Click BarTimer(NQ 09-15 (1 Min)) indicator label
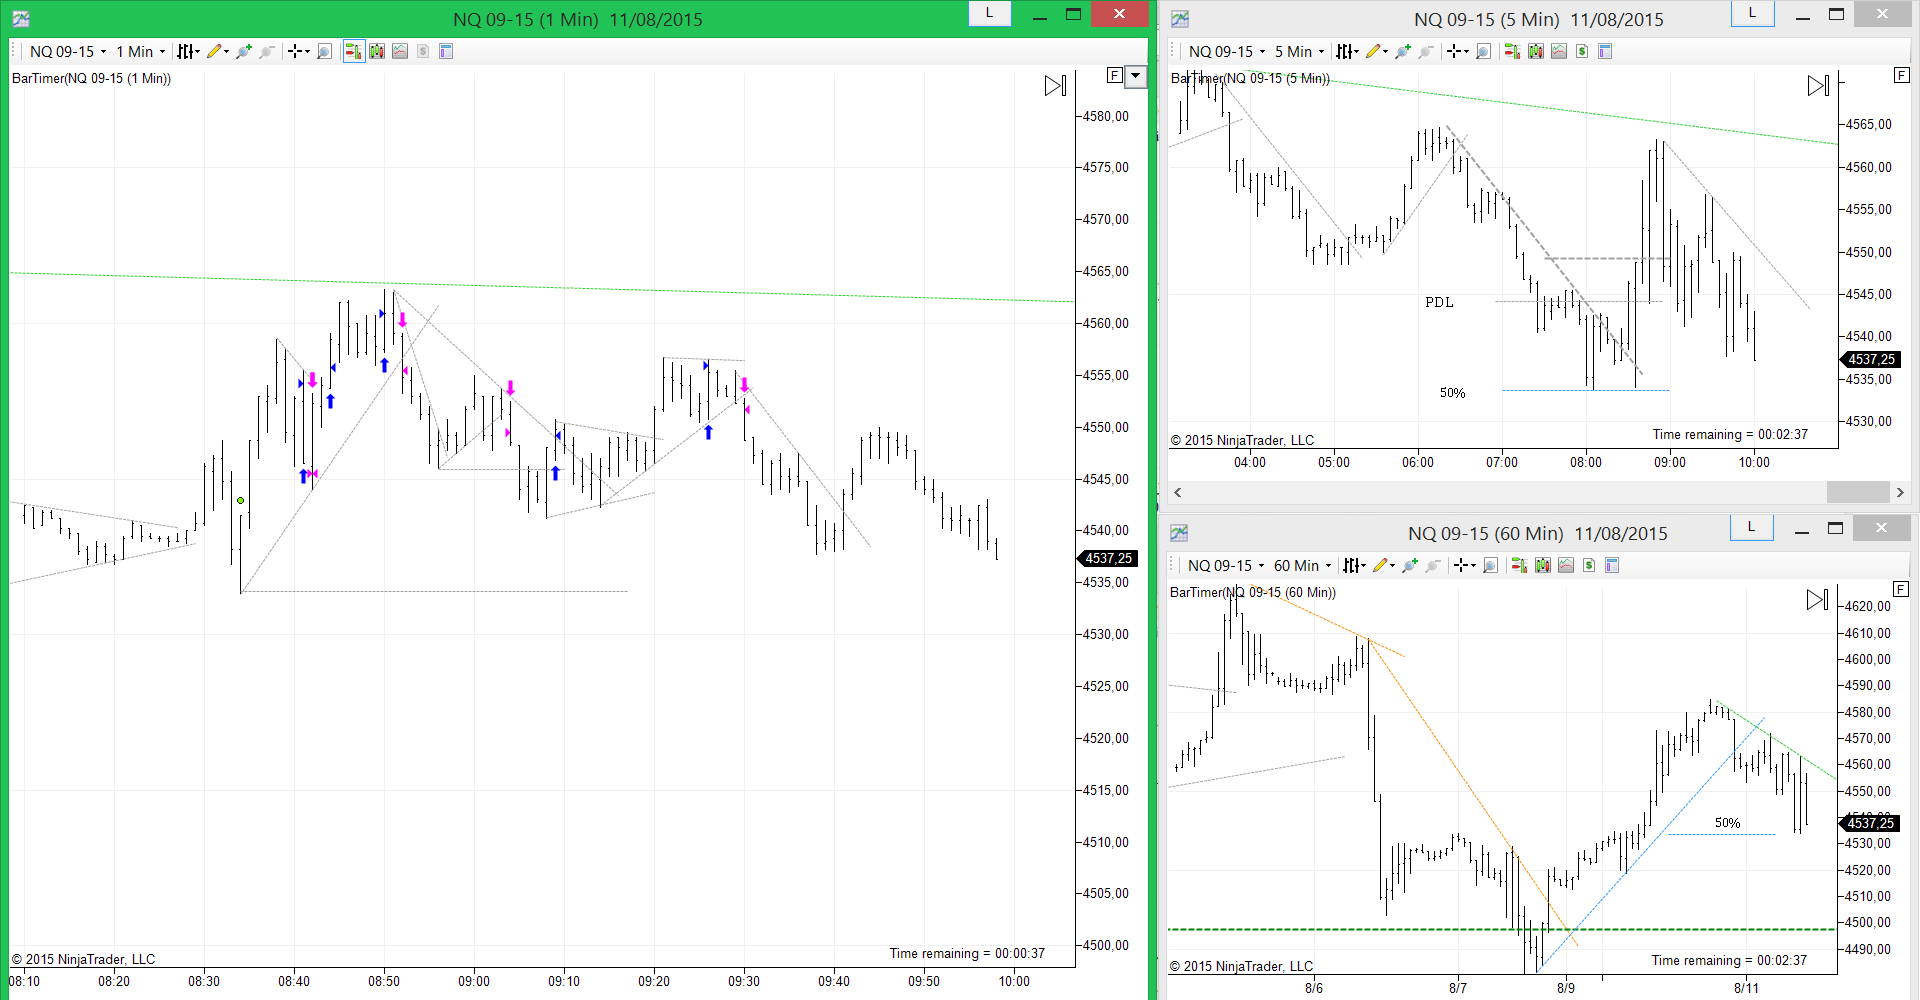The image size is (1920, 1000). [91, 78]
